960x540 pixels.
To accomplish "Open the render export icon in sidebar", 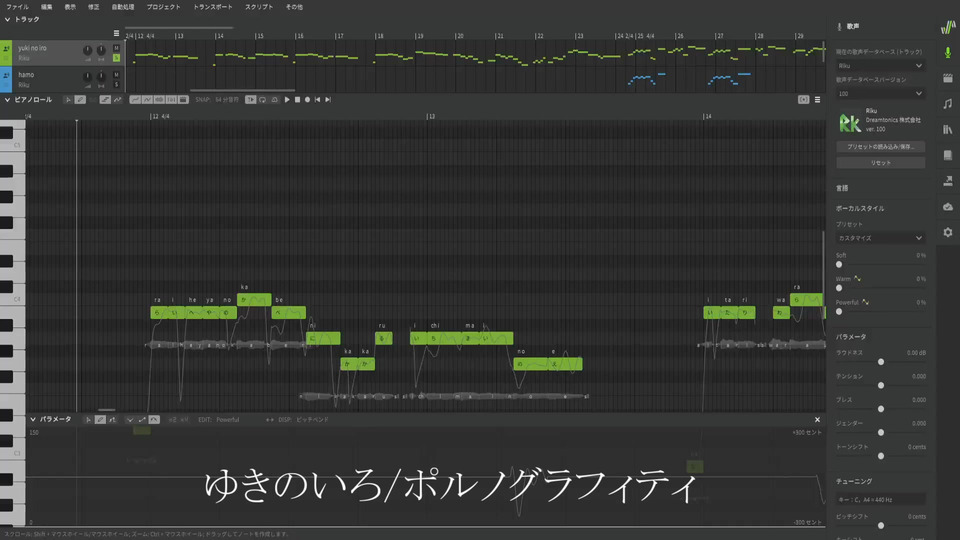I will pos(948,181).
